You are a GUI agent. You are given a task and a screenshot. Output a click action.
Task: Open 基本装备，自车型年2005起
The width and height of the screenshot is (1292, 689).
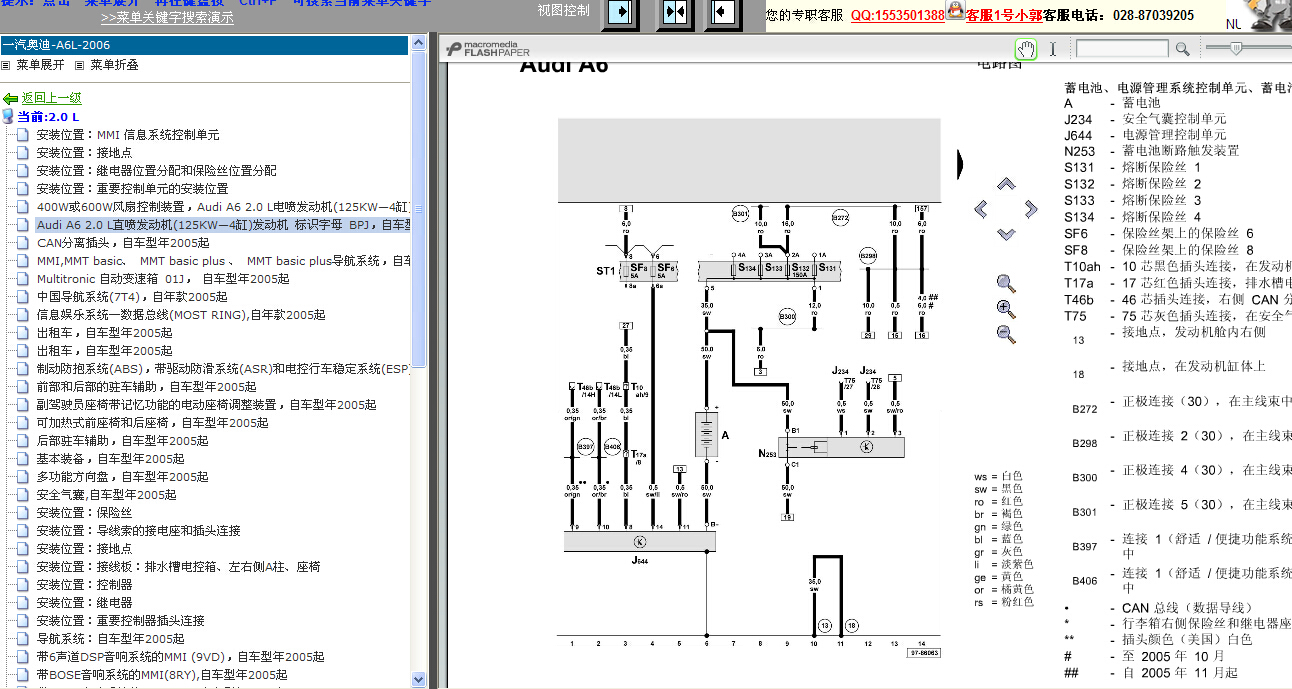click(110, 459)
